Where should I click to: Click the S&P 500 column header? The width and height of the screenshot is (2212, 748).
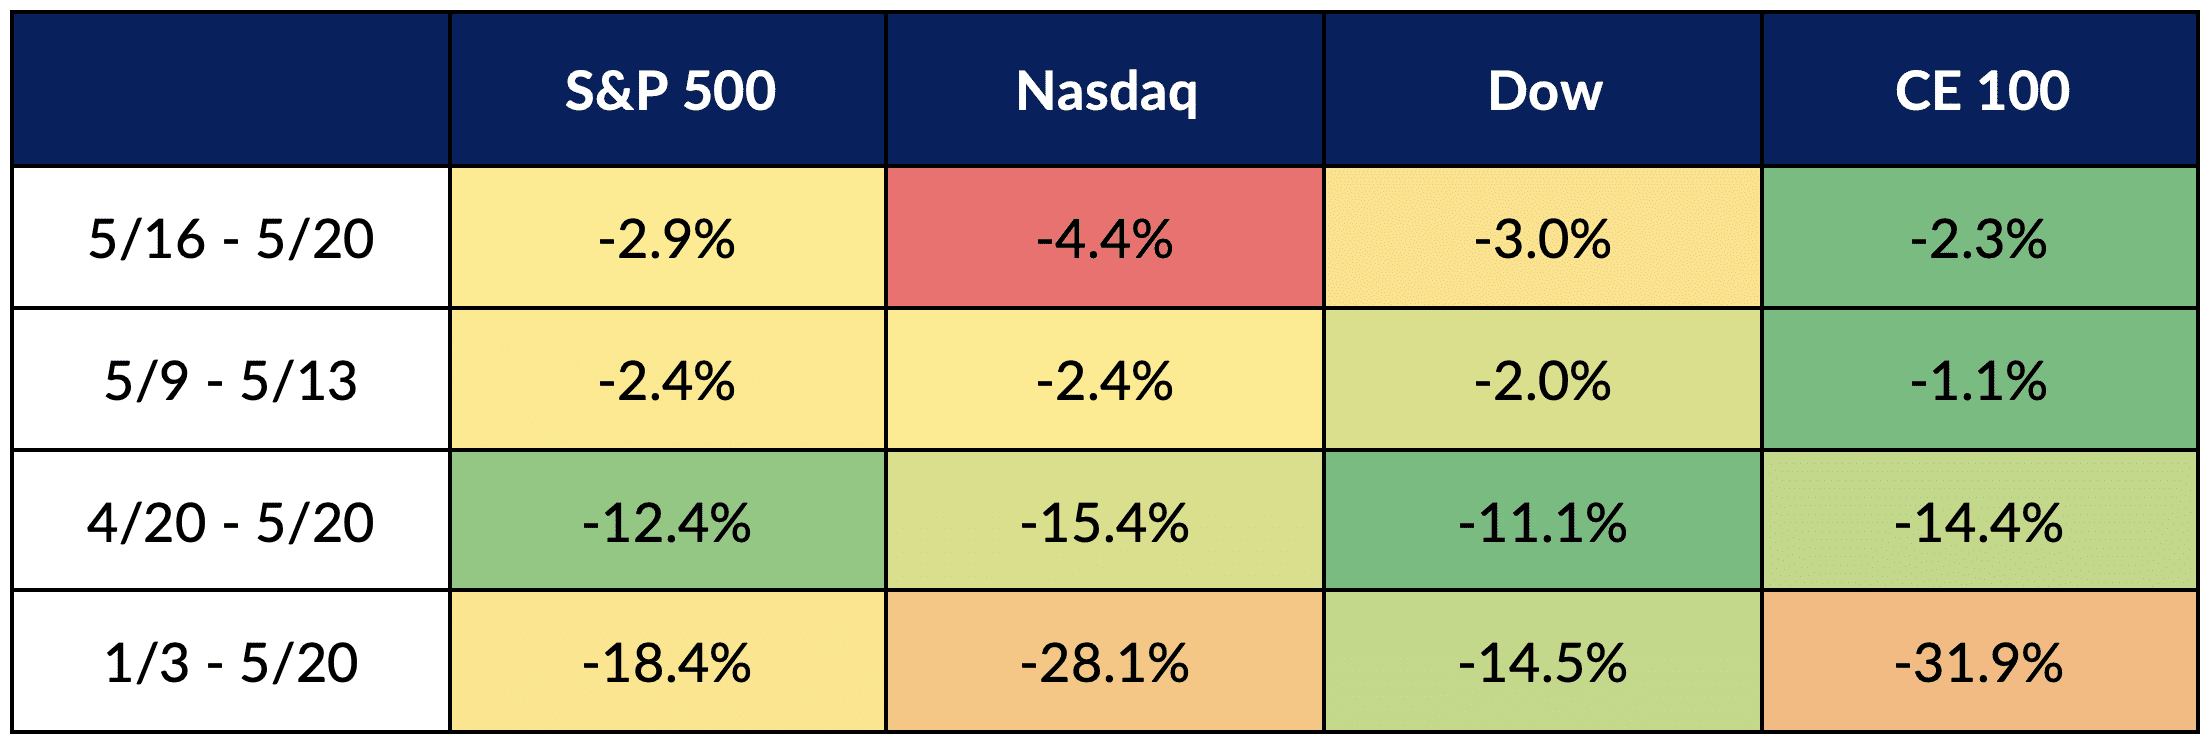(x=669, y=91)
